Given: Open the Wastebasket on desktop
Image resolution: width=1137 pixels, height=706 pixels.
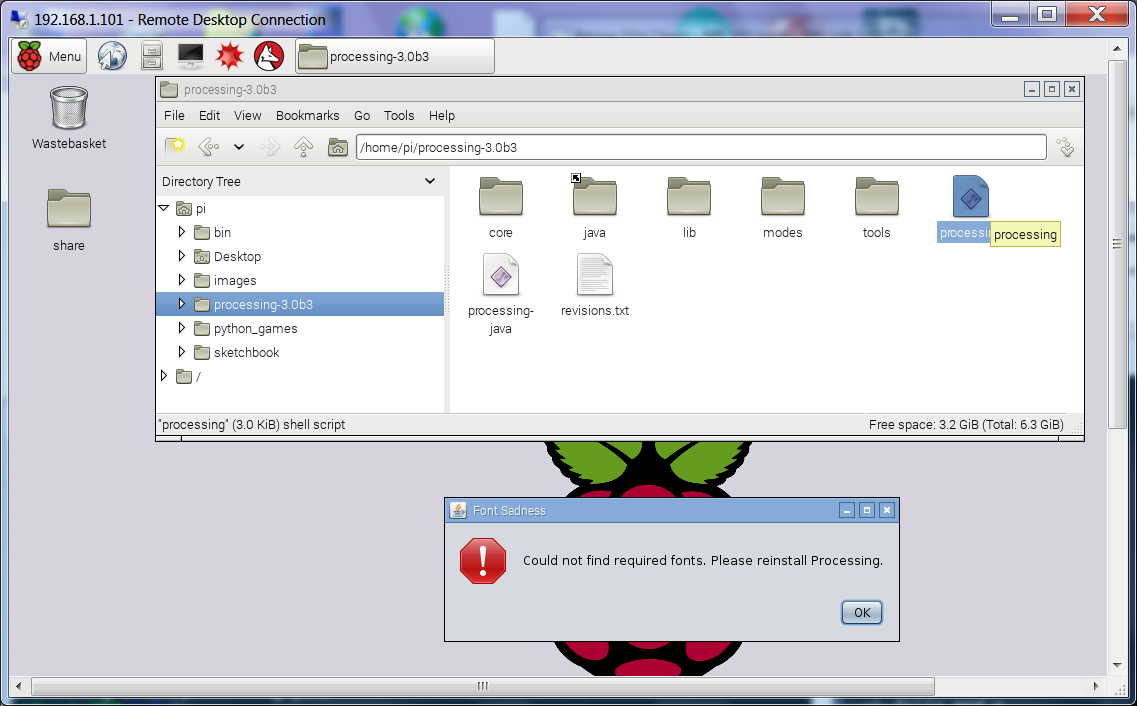Looking at the screenshot, I should point(68,110).
